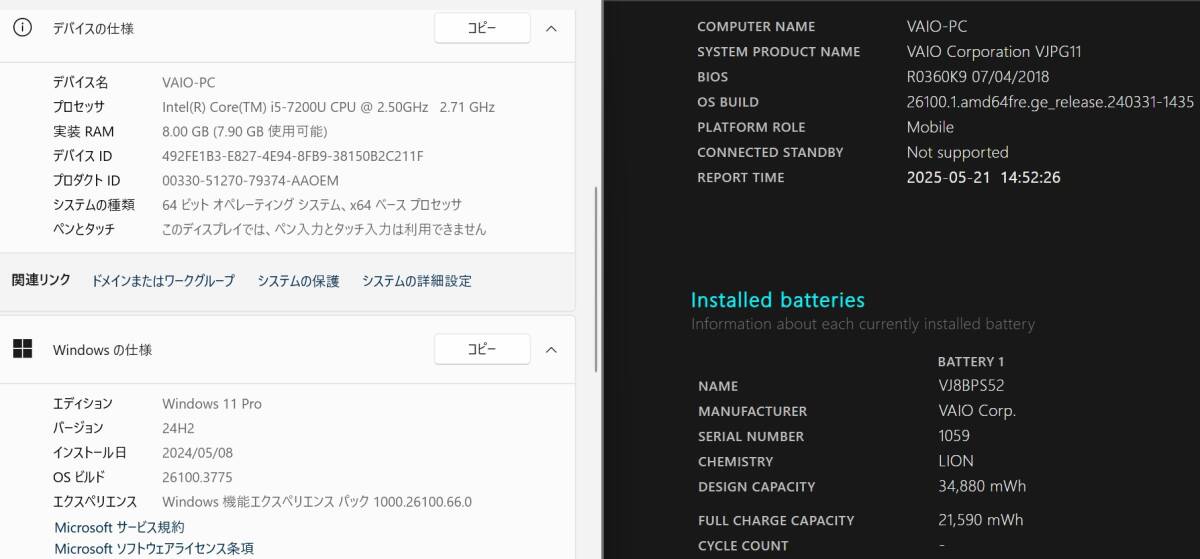Copy device specifications with the top コピー button

click(482, 28)
